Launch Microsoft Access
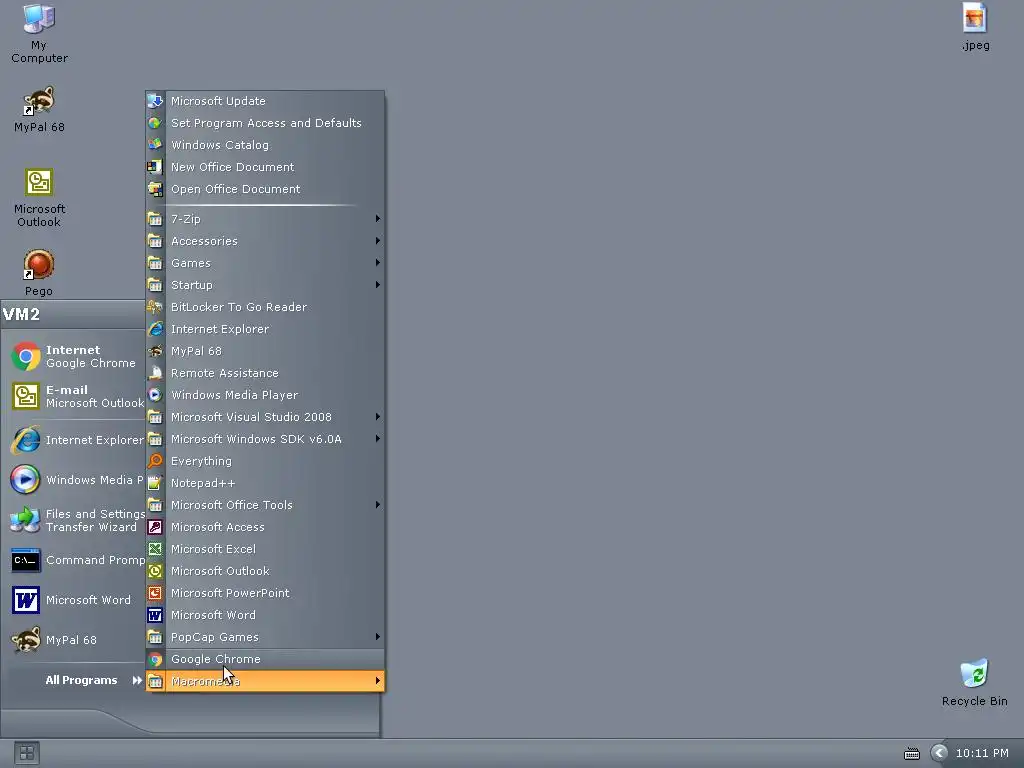 (x=264, y=527)
